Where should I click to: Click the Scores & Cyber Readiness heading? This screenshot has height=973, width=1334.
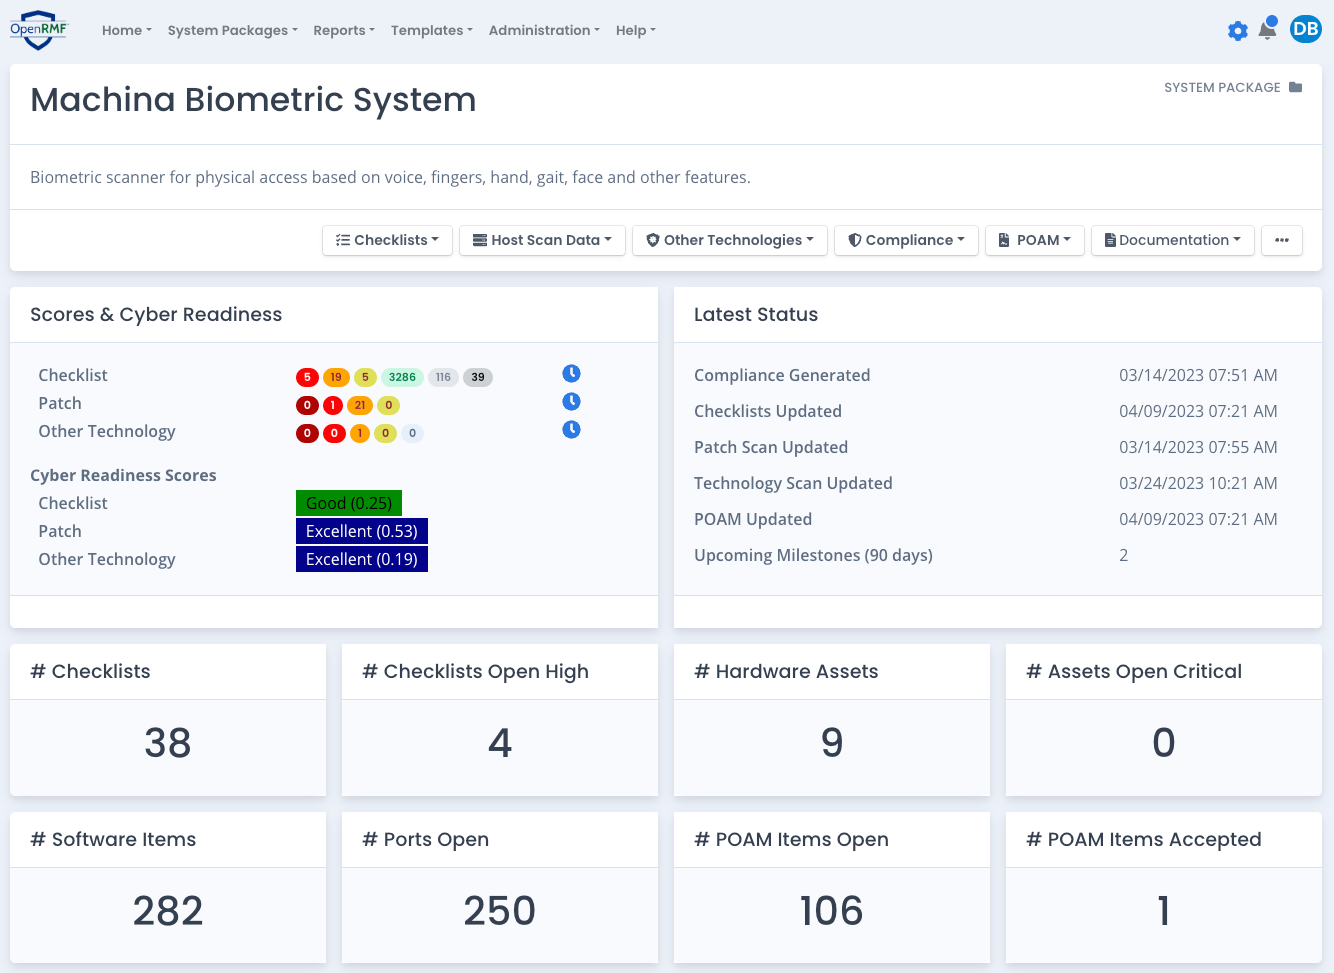(x=156, y=314)
